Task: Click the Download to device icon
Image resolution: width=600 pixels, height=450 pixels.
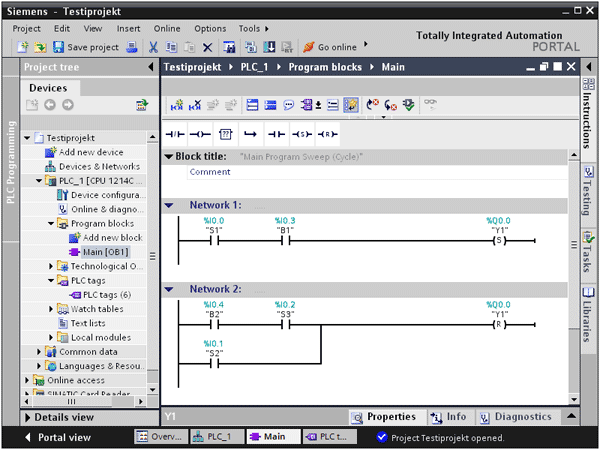Action: (x=269, y=47)
